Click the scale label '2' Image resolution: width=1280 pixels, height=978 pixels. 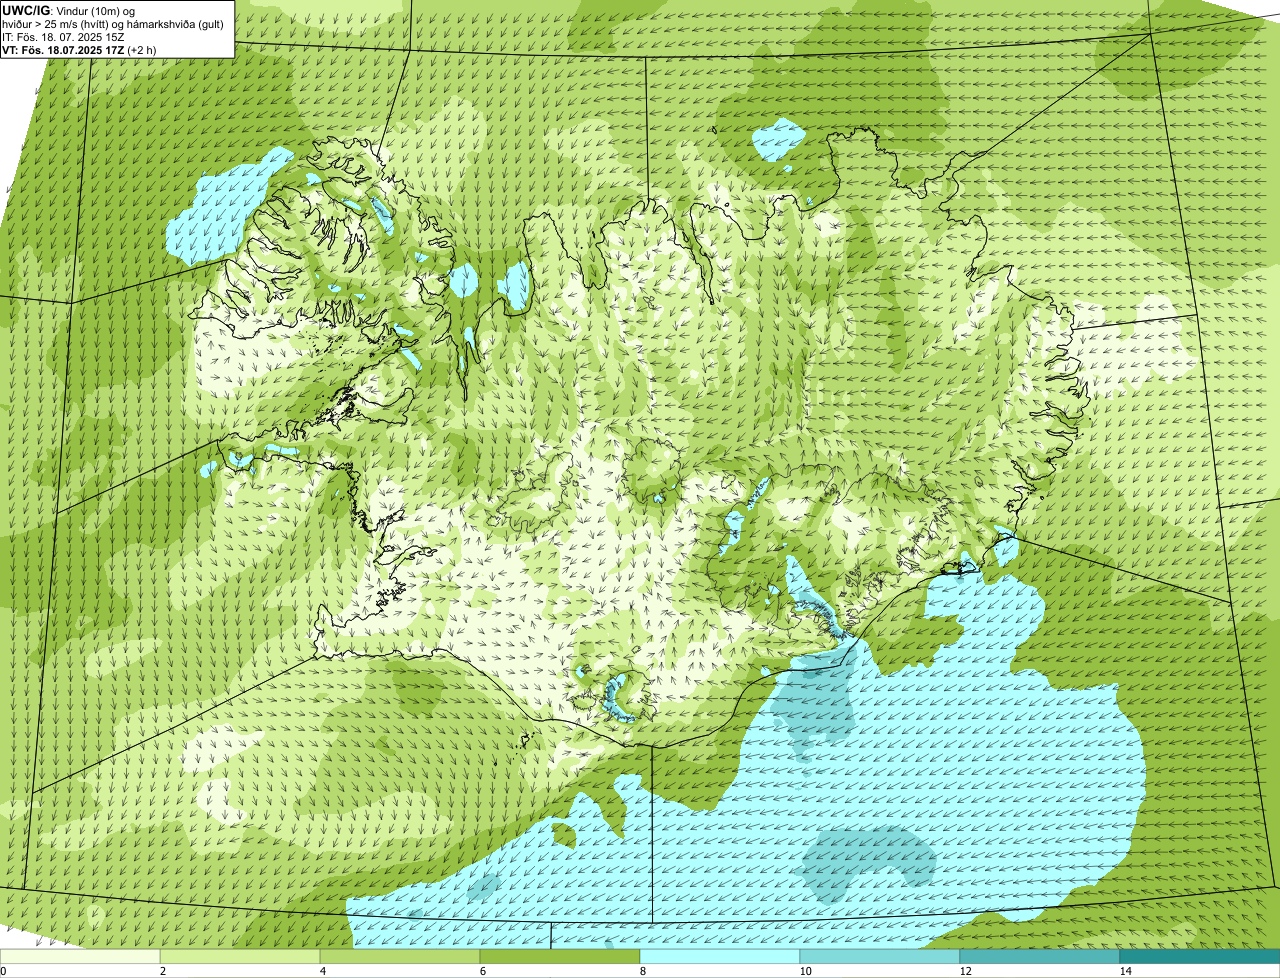(162, 971)
